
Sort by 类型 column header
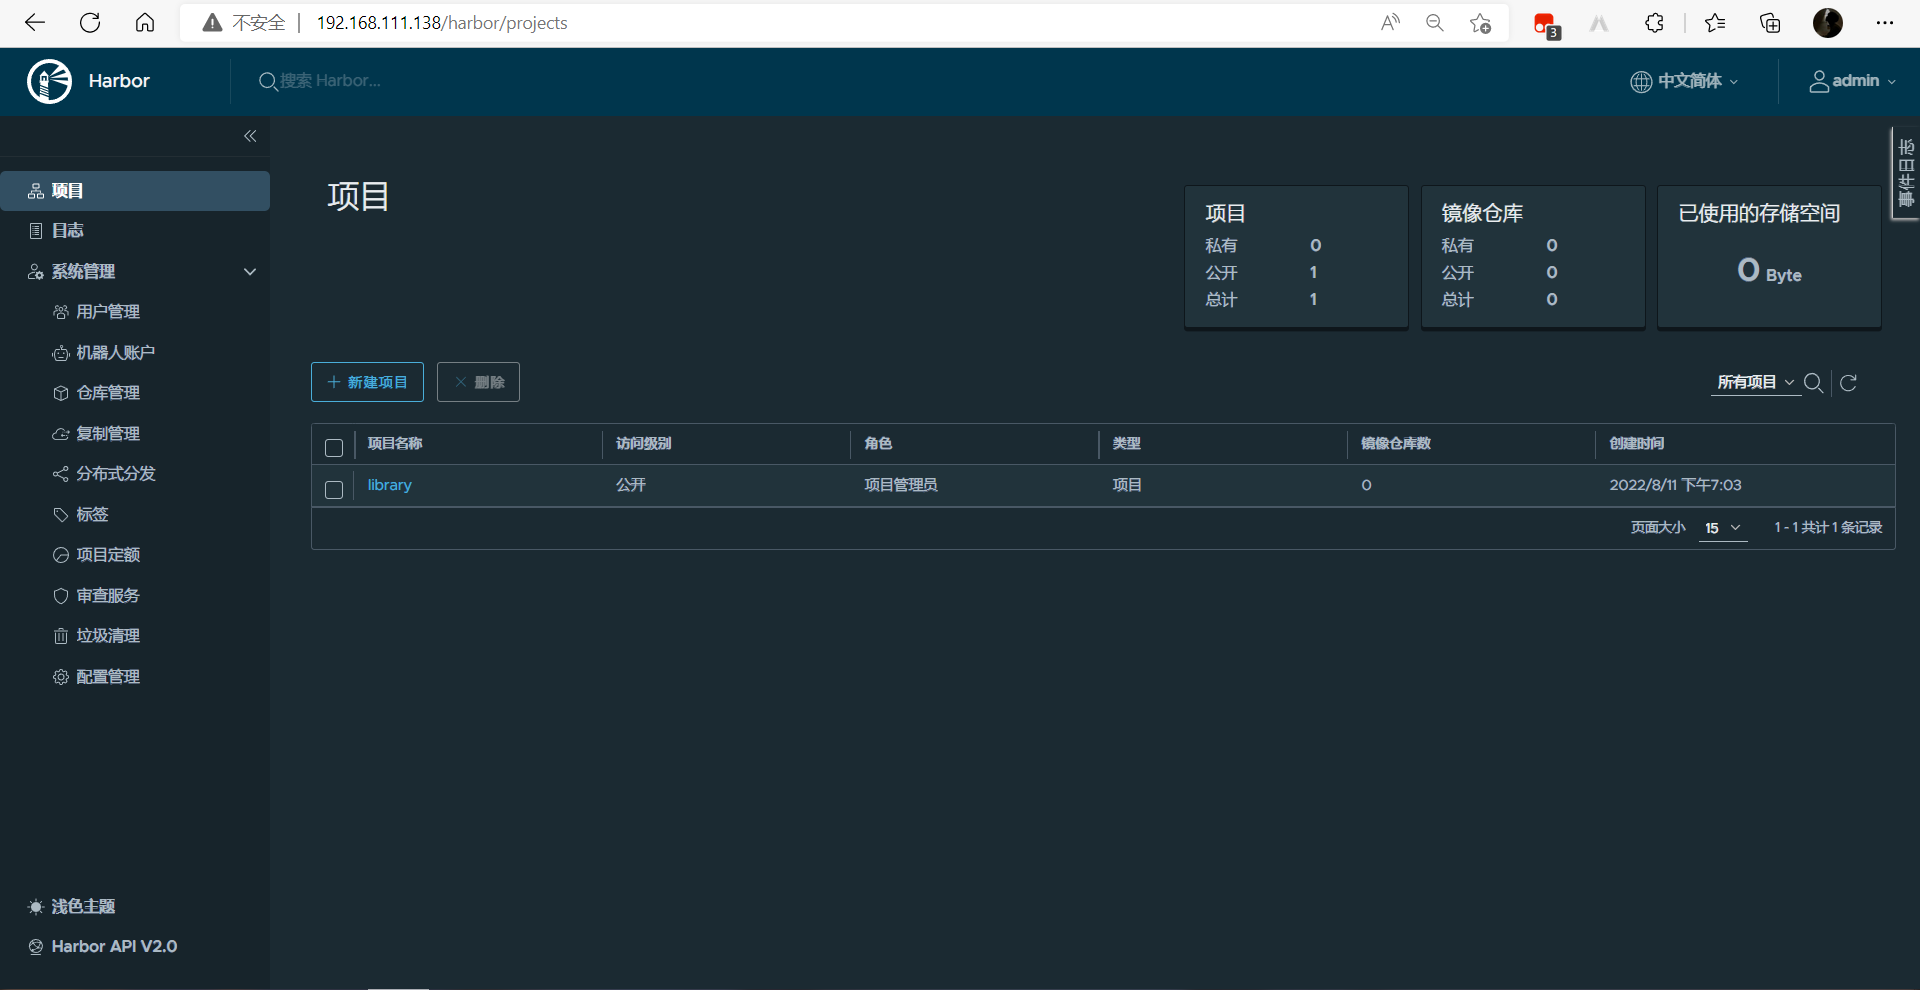click(x=1127, y=443)
